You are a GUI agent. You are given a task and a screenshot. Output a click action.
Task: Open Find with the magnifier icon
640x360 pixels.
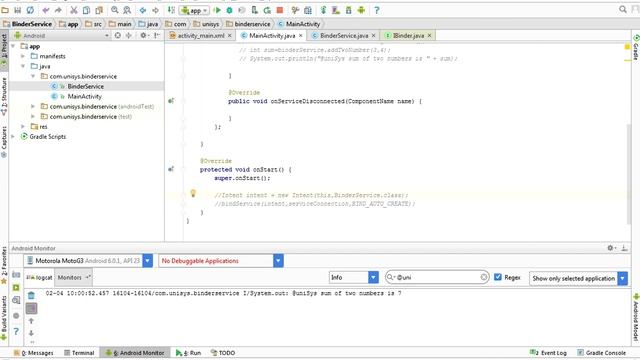[x=115, y=10]
